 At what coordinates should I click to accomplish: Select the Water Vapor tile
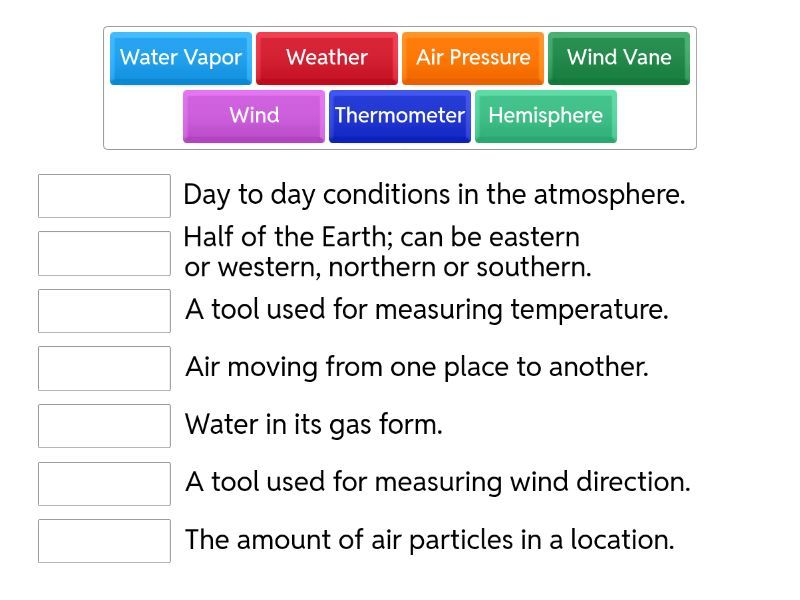181,58
